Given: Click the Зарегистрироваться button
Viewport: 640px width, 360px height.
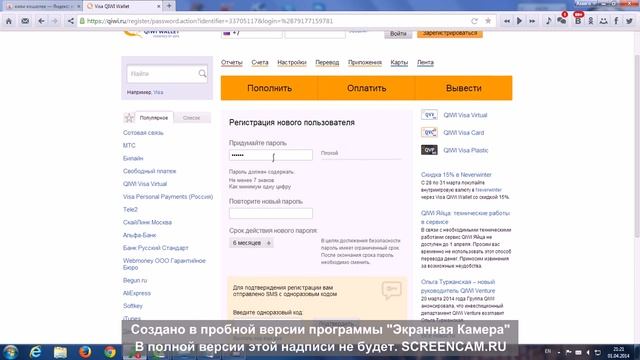Looking at the screenshot, I should [450, 33].
